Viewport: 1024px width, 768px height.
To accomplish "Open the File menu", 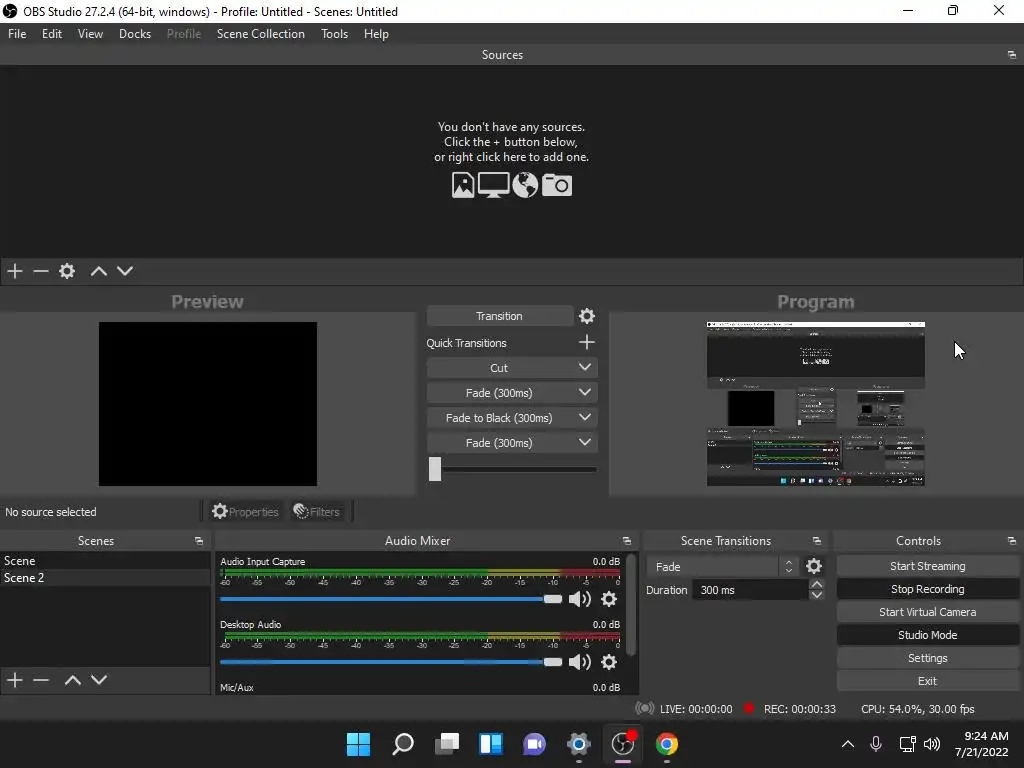I will (17, 34).
